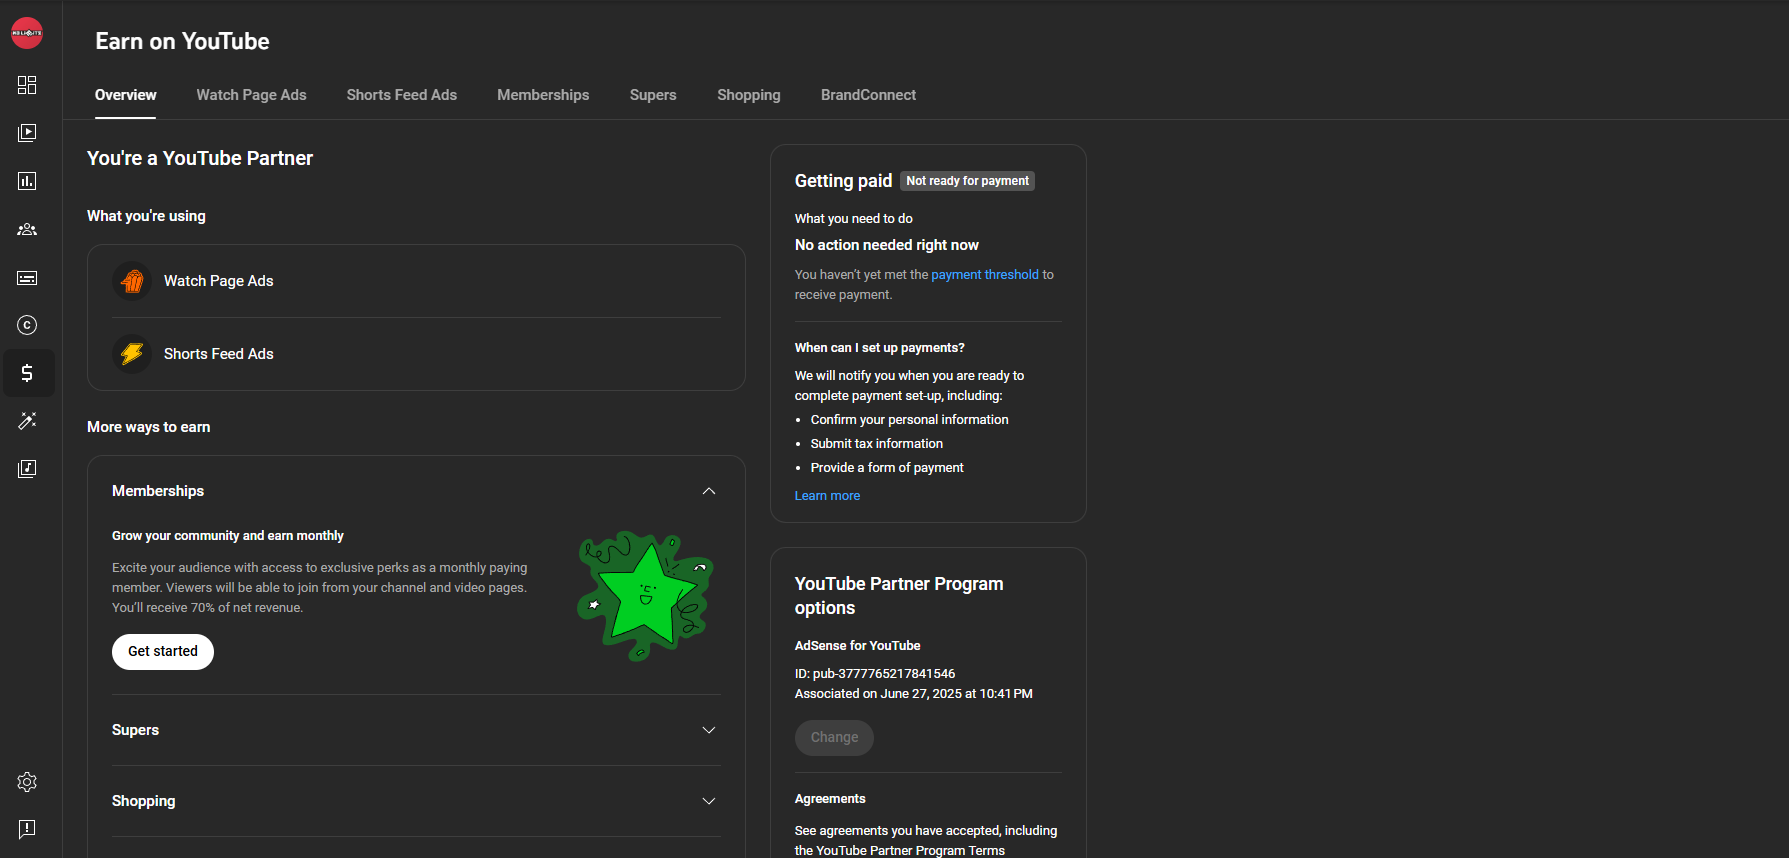Screen dimensions: 1789x858
Task: Open the Audio library sidebar icon
Action: click(x=27, y=469)
